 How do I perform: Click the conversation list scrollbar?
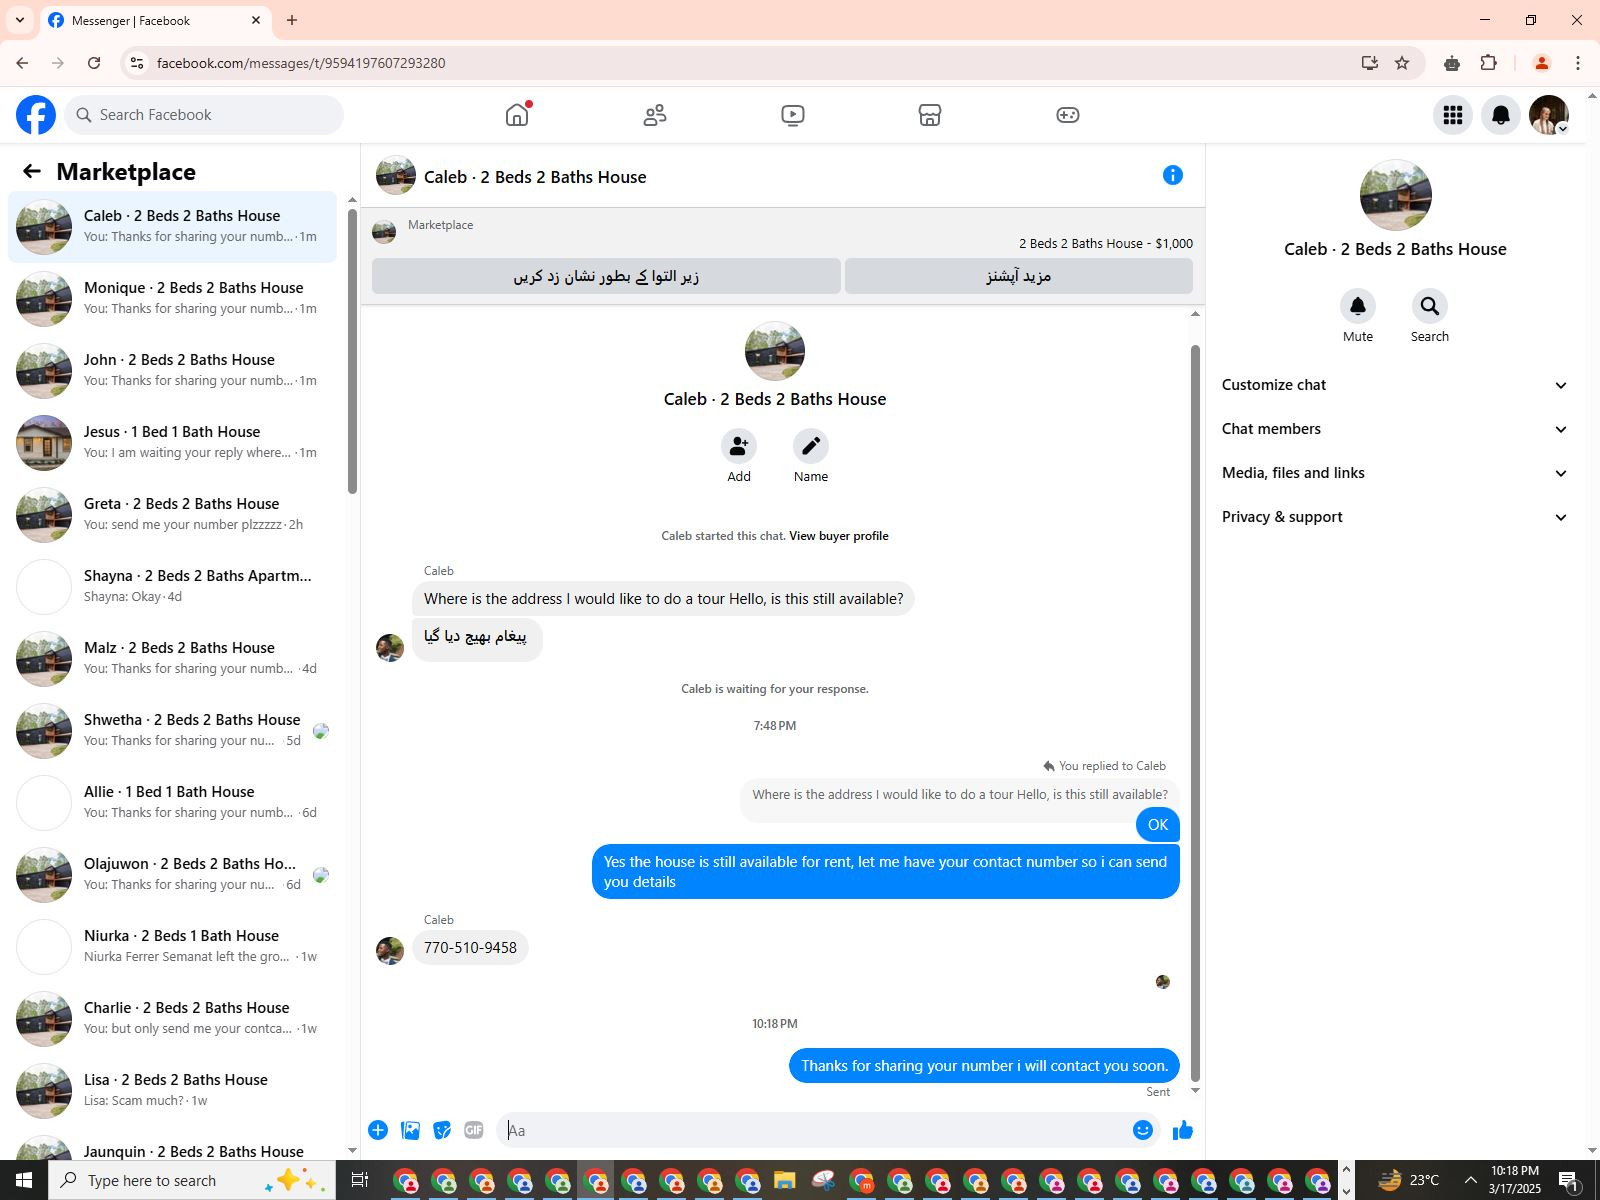click(352, 352)
